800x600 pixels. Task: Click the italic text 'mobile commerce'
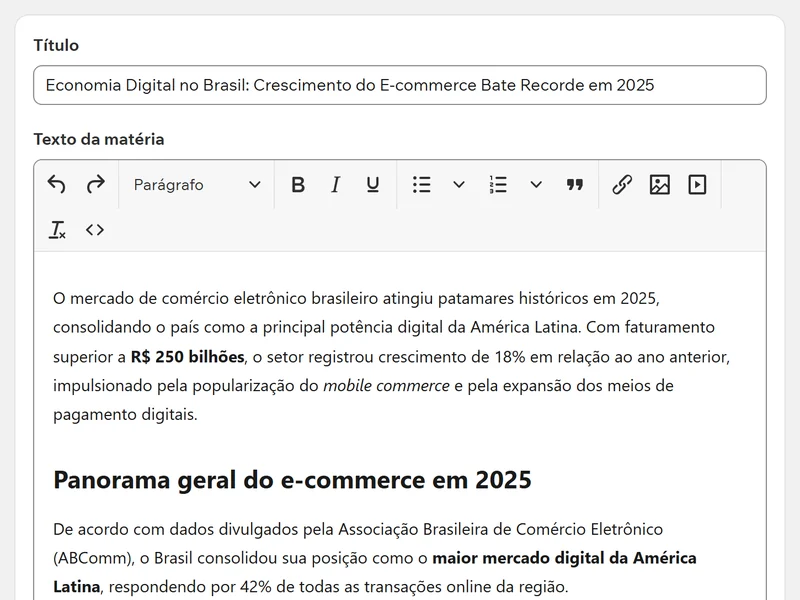[386, 386]
